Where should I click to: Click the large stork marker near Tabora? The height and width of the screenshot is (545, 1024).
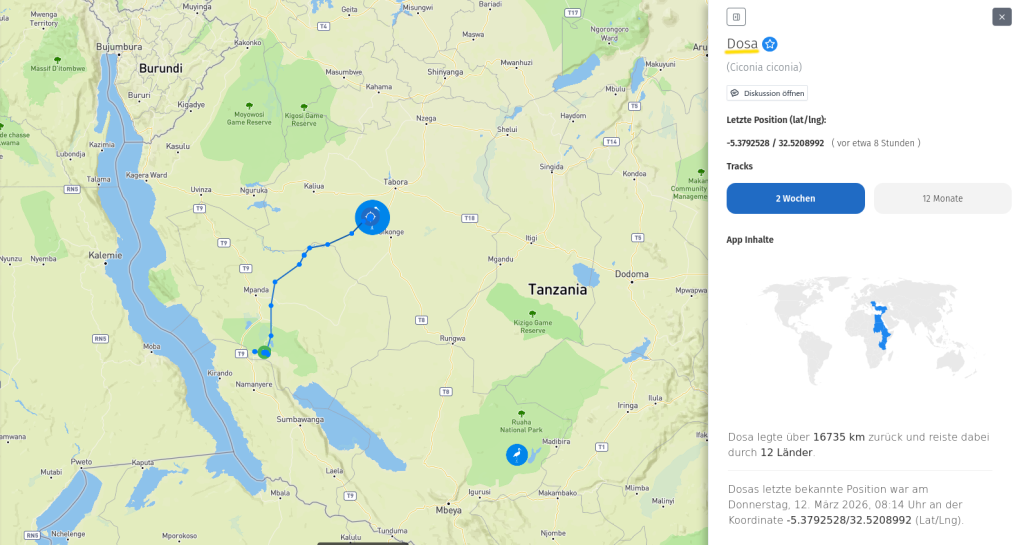click(x=372, y=217)
